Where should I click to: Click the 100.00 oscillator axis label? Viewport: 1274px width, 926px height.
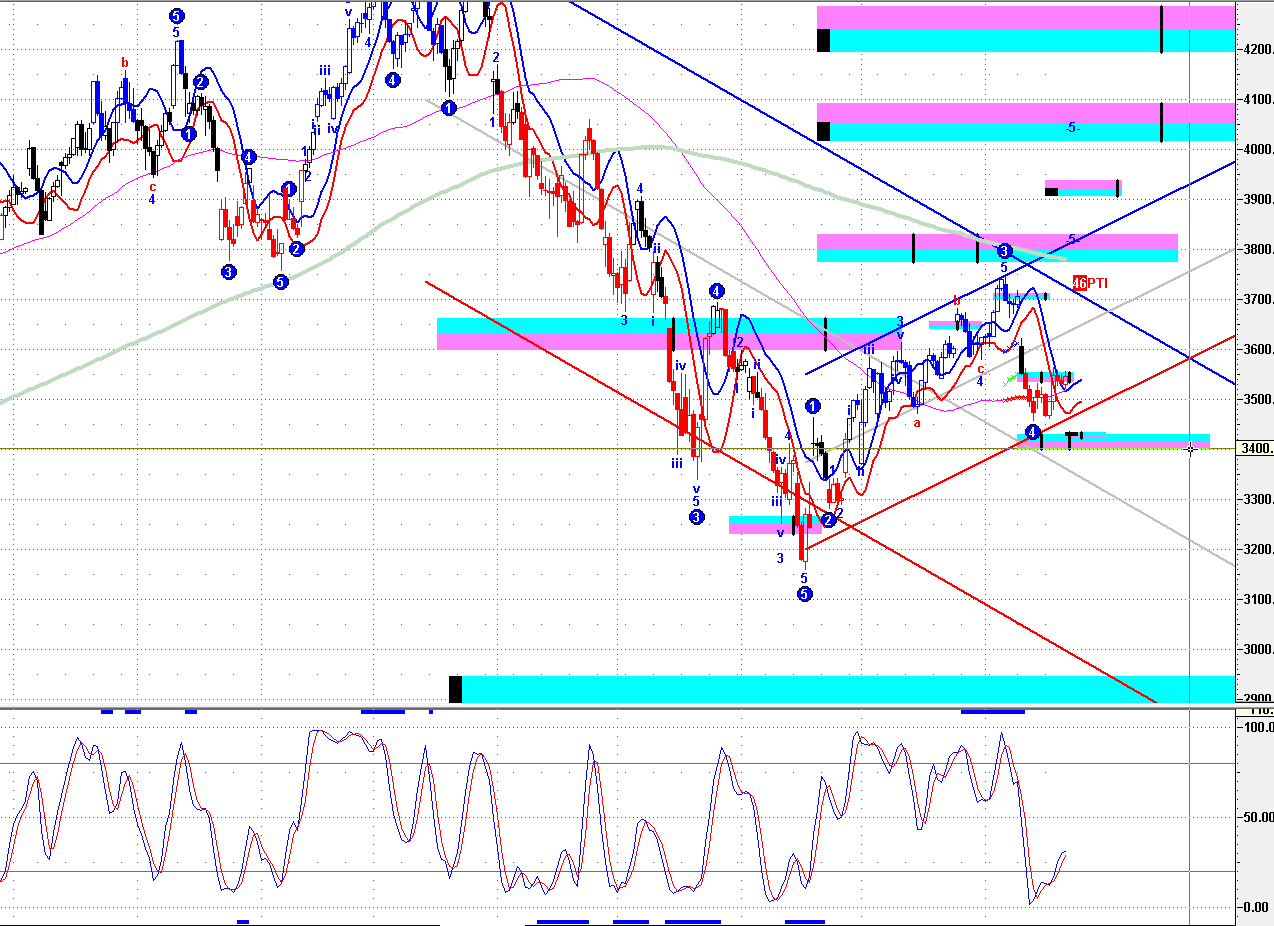(x=1256, y=727)
